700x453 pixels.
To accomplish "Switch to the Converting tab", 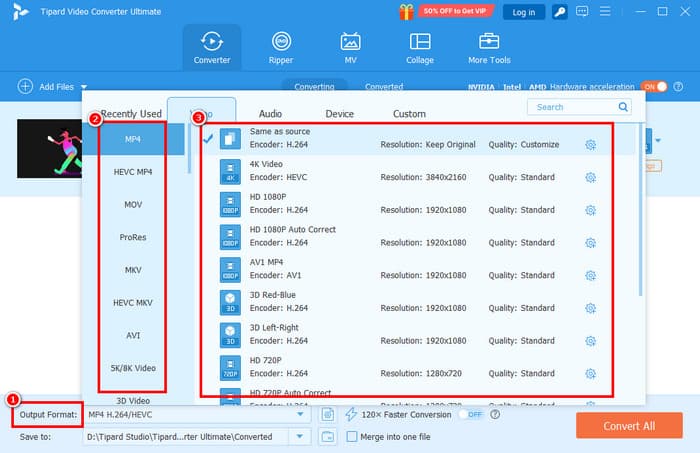I will (x=314, y=86).
